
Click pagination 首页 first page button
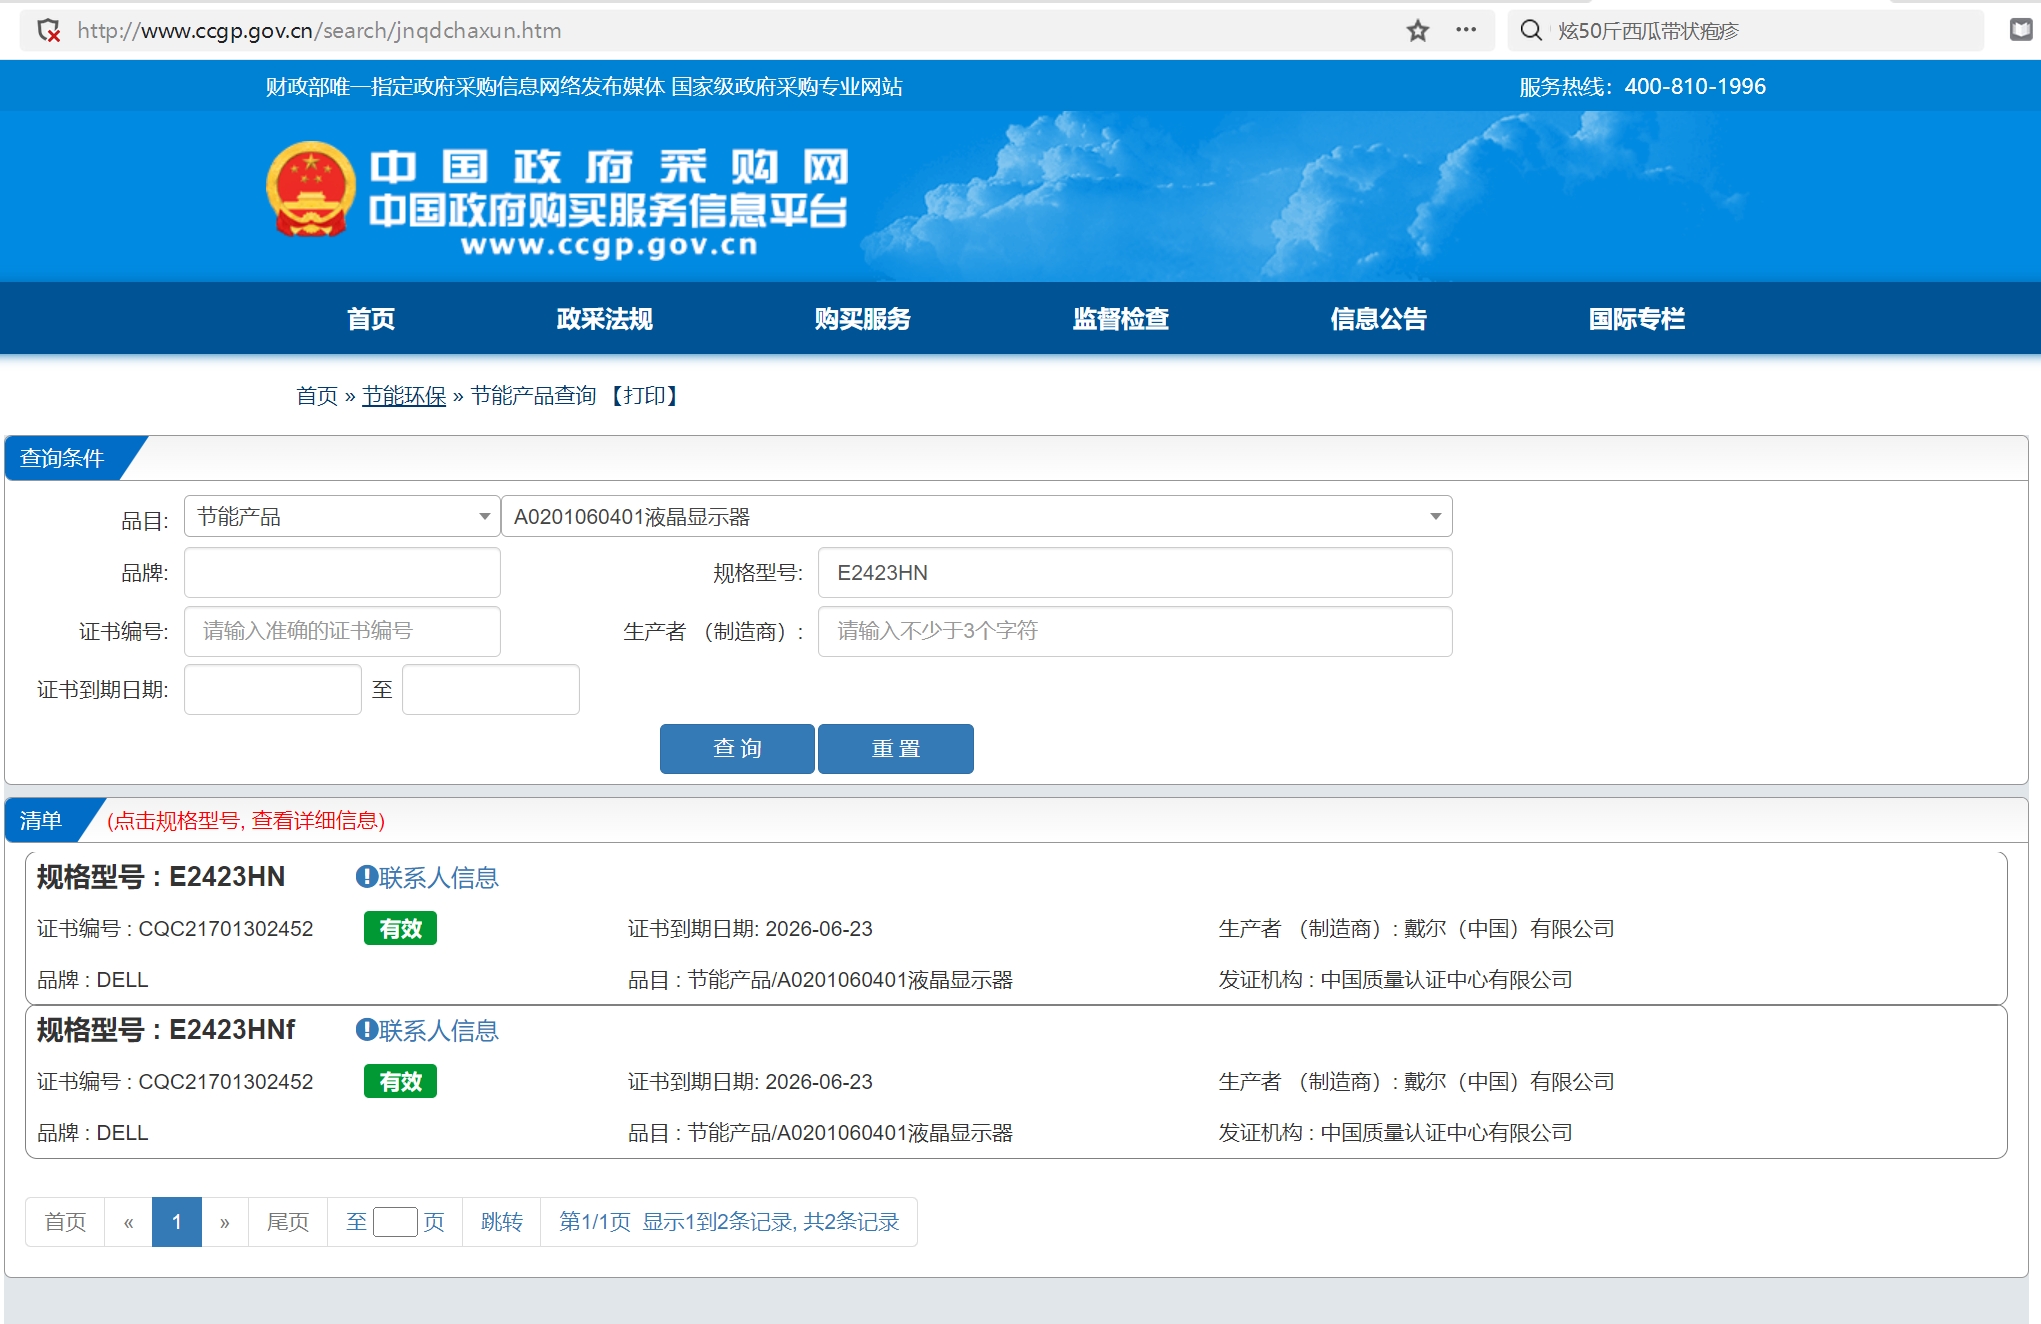pyautogui.click(x=65, y=1222)
